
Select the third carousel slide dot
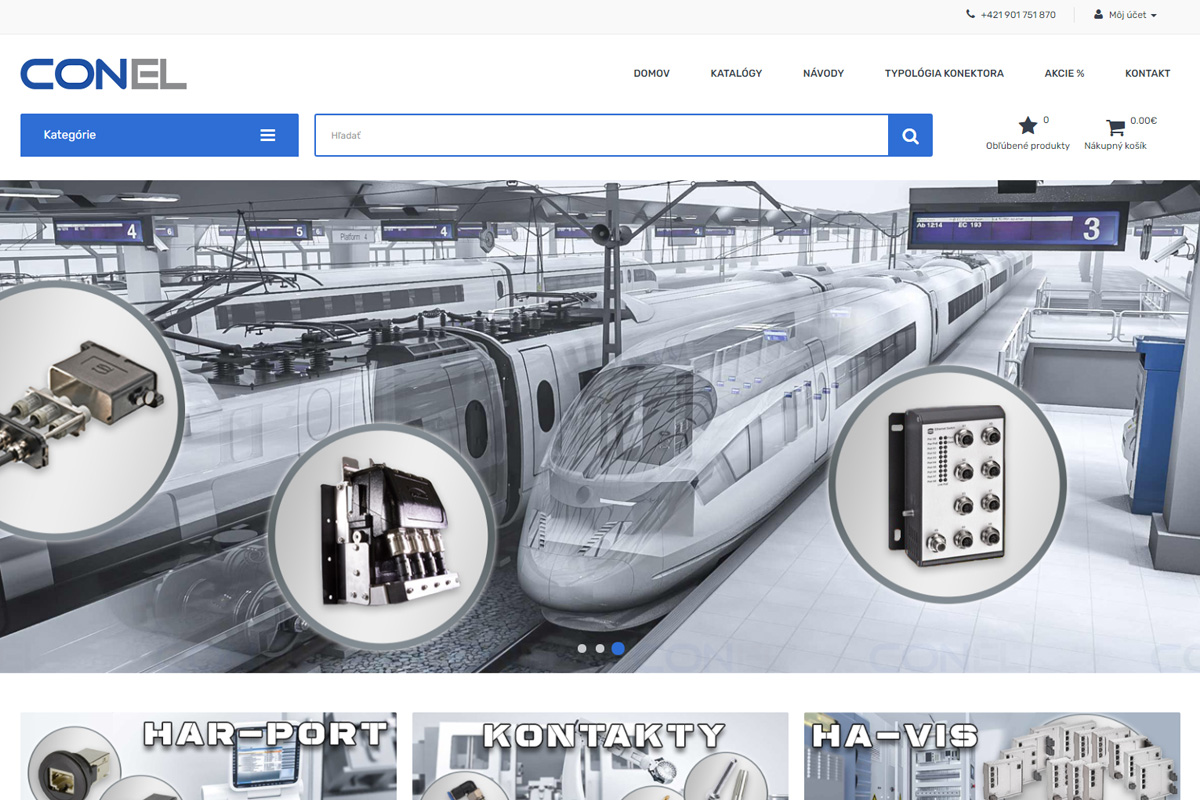(618, 649)
